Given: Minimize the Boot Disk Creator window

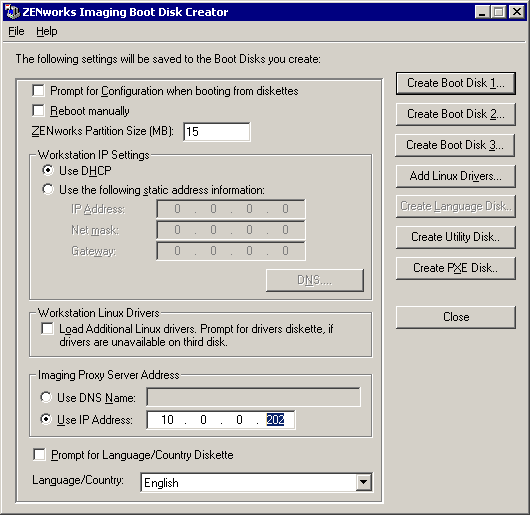Looking at the screenshot, I should pyautogui.click(x=482, y=12).
